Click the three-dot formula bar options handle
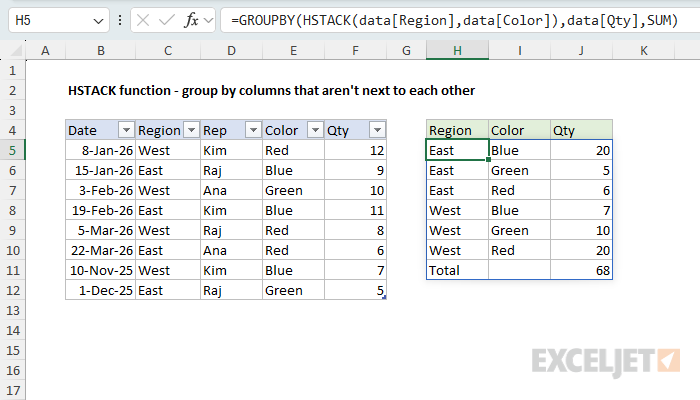 click(120, 20)
